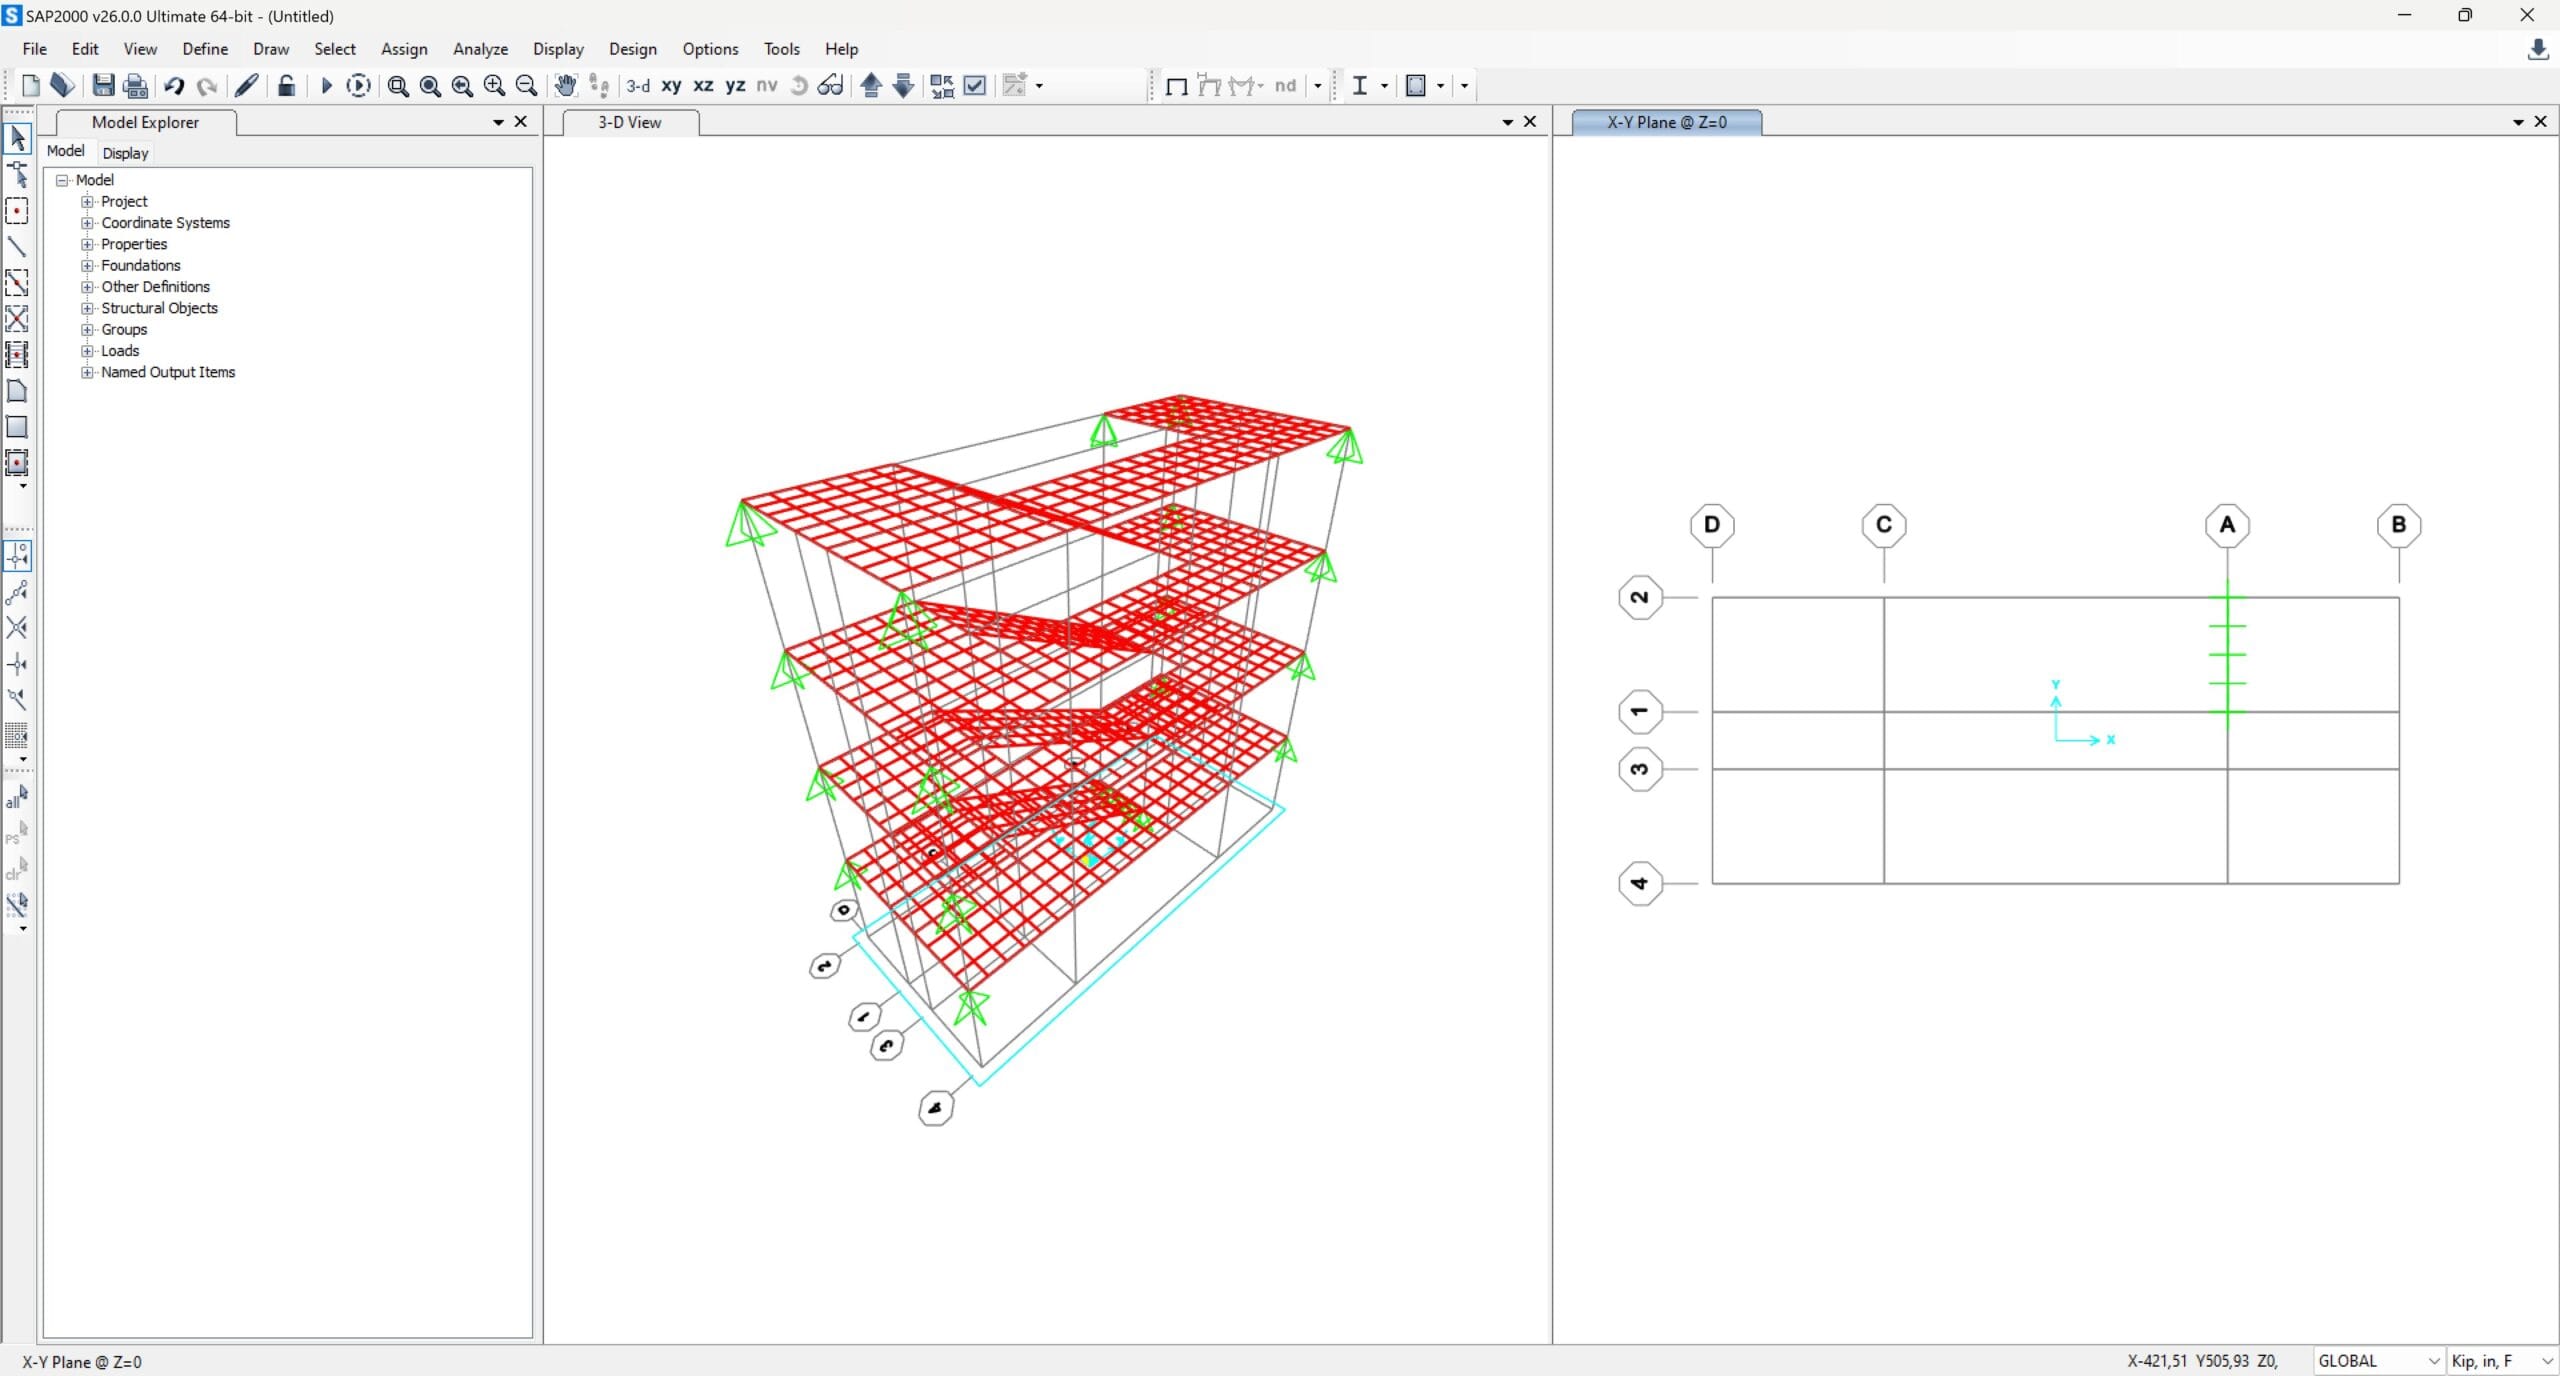Screen dimensions: 2560x1376
Task: Select the Draw Frame/Cable line tool
Action: [17, 246]
